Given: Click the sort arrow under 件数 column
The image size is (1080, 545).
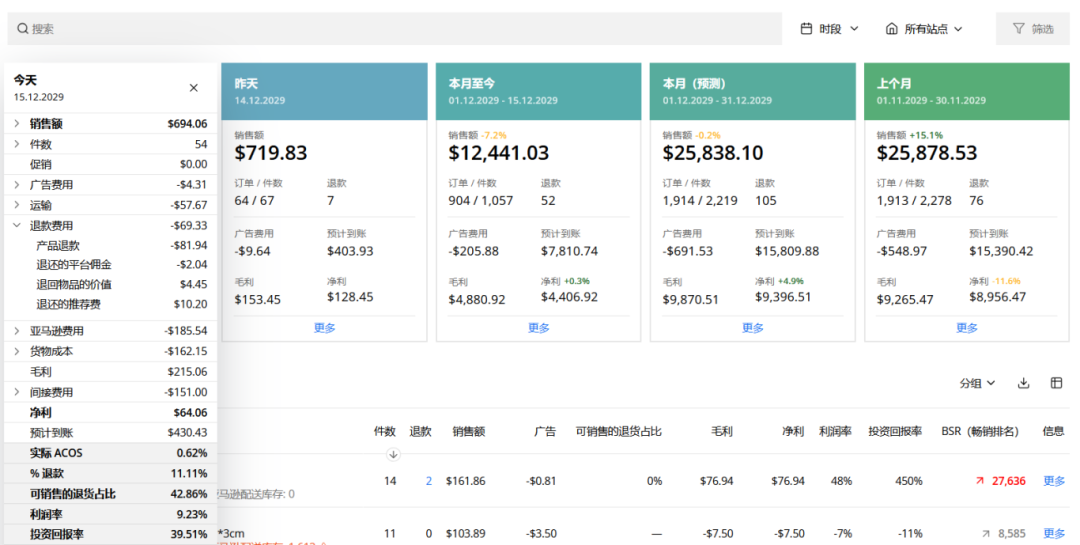Looking at the screenshot, I should coord(393,454).
